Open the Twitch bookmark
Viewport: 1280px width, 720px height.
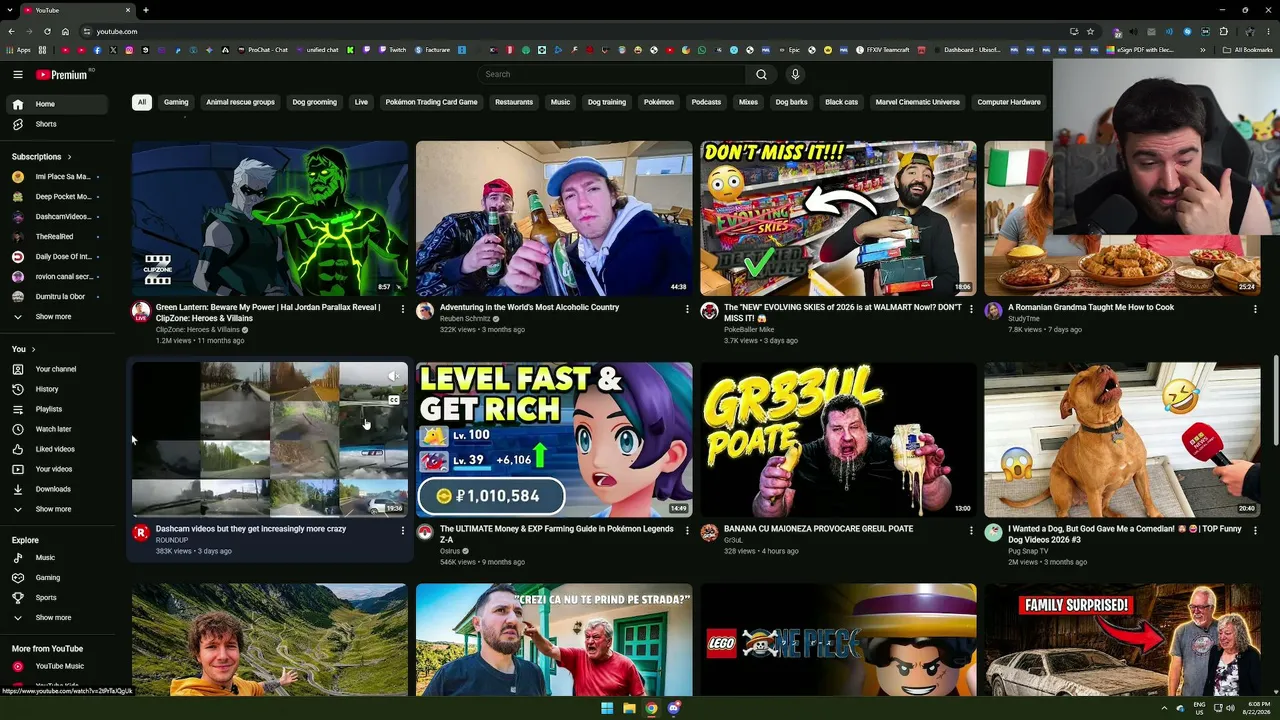tap(391, 50)
